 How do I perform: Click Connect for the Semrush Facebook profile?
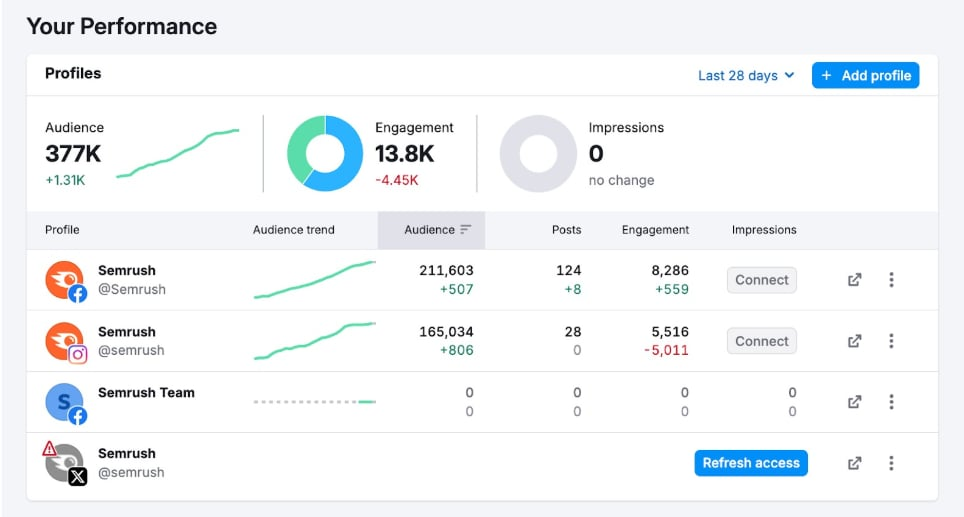[x=762, y=280]
